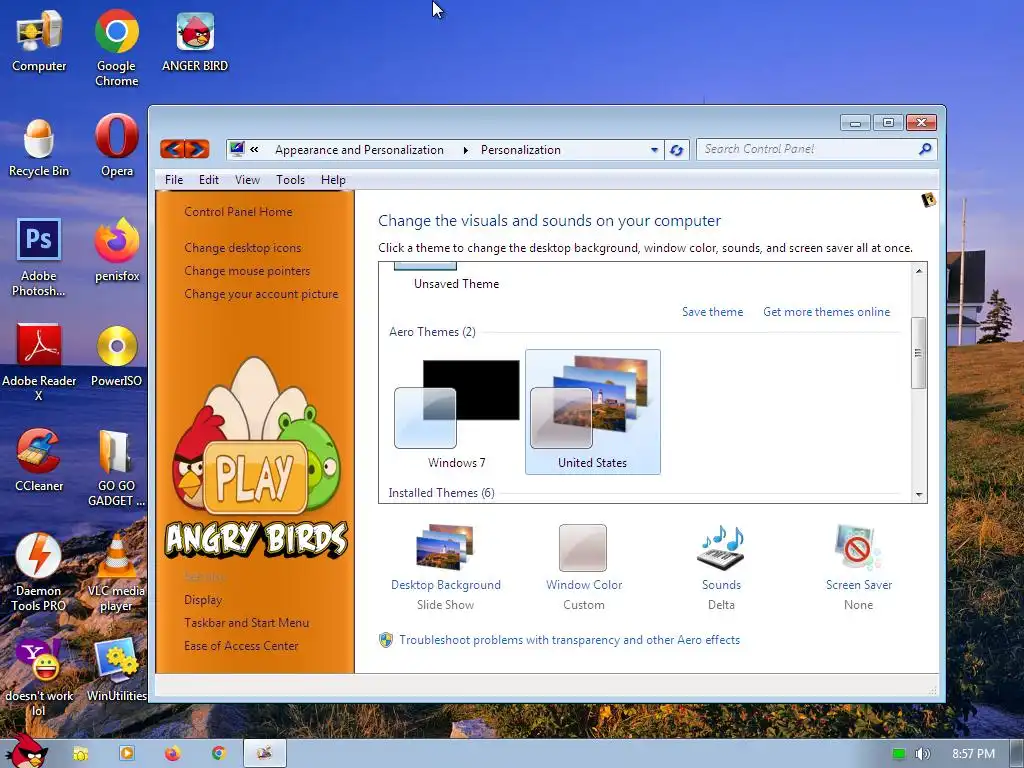The image size is (1024, 768).
Task: Open CCleaner desktop shortcut
Action: pyautogui.click(x=39, y=460)
